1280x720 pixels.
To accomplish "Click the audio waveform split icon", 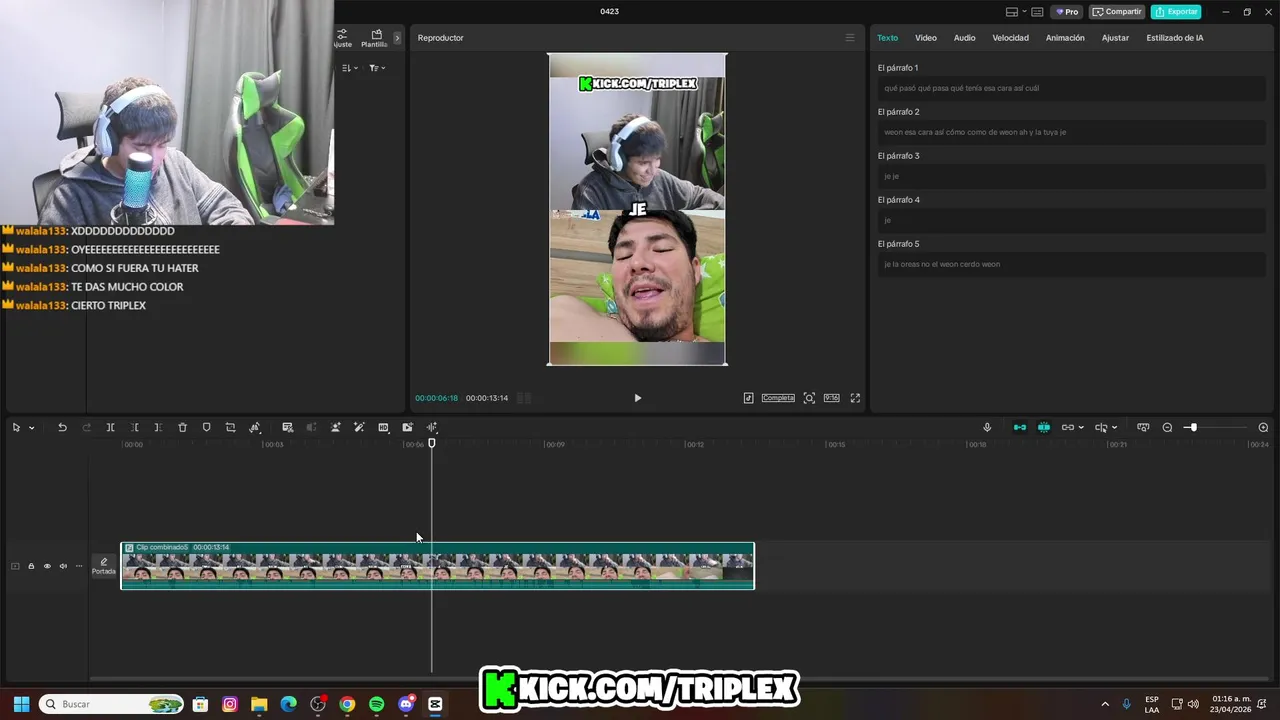I will point(432,427).
